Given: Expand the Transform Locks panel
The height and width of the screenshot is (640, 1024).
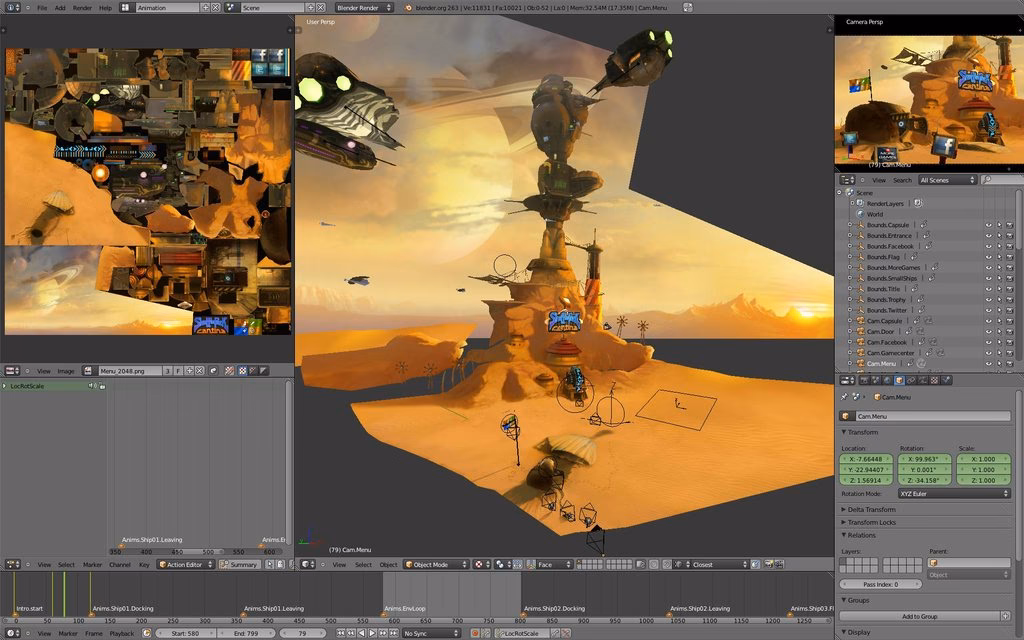Looking at the screenshot, I should [x=871, y=522].
